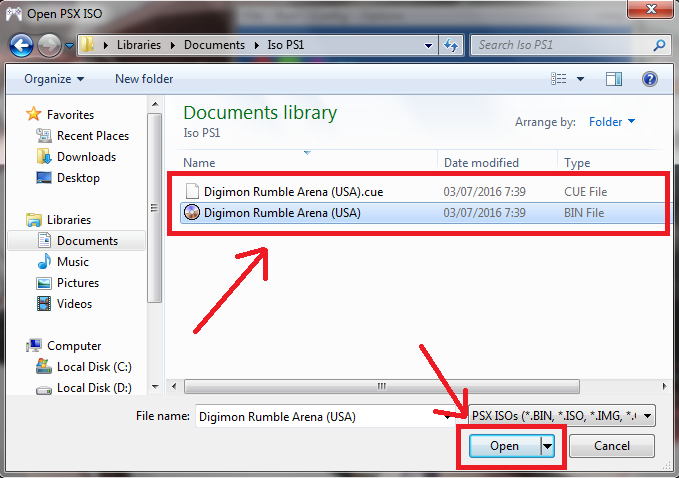This screenshot has height=478, width=679.
Task: Click the file list scroll left arrow
Action: coord(174,387)
